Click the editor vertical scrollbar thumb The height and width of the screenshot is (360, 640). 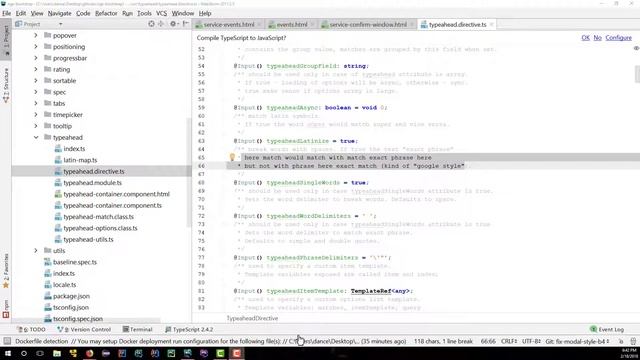pos(637,74)
